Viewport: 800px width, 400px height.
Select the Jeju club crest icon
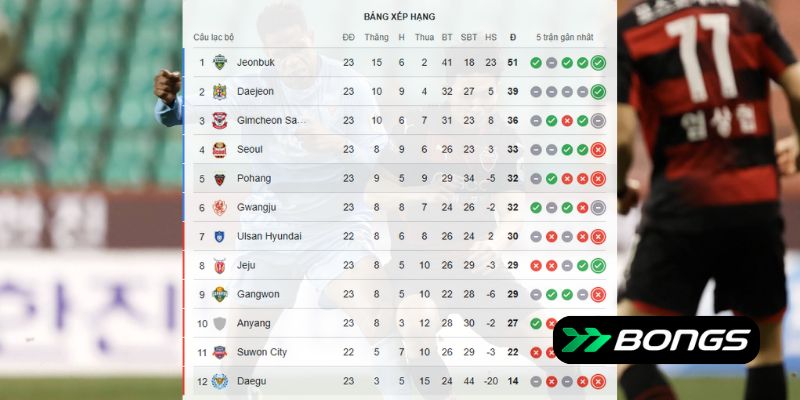click(x=219, y=265)
